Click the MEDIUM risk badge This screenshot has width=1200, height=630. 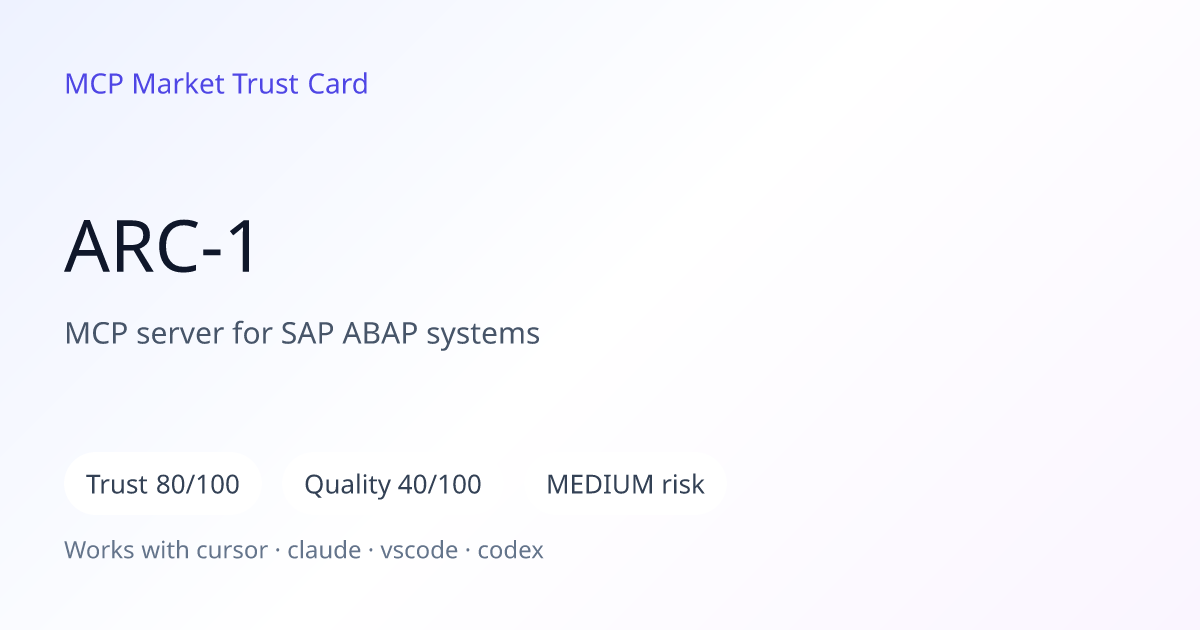point(625,485)
